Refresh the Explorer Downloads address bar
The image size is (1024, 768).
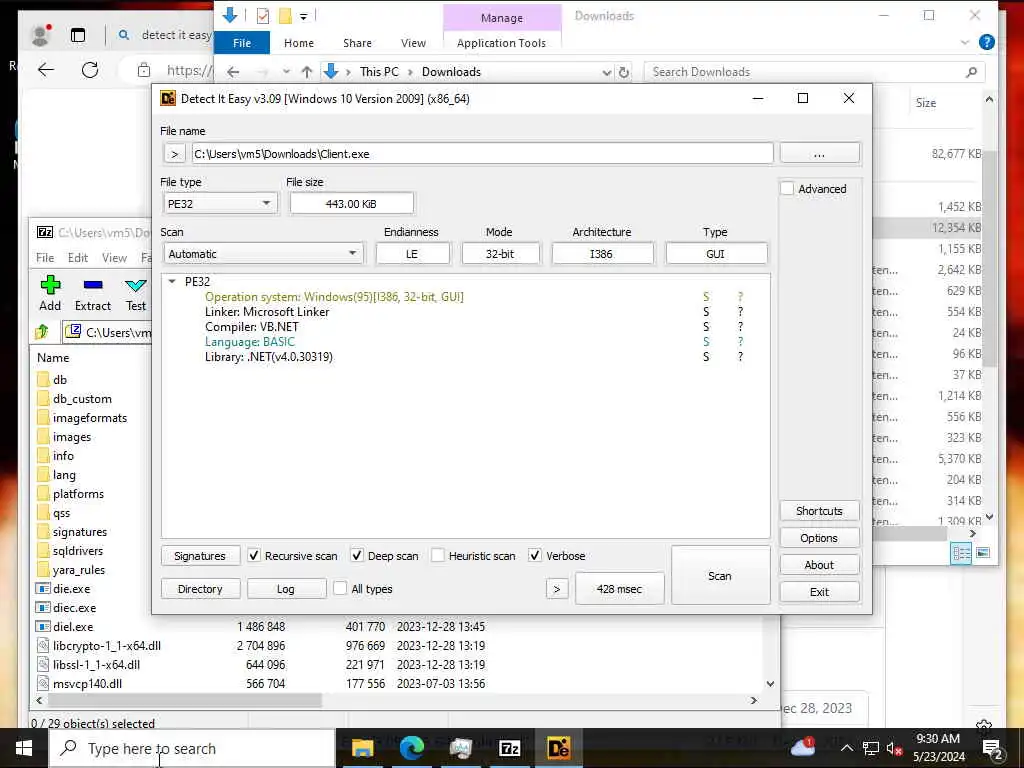pyautogui.click(x=624, y=72)
